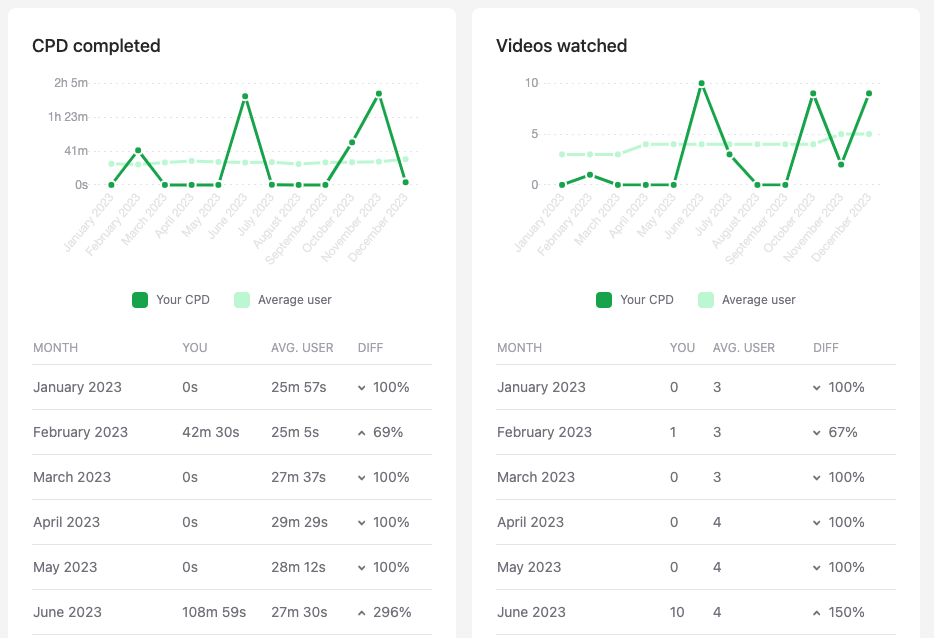Click the June 2023 peak point on CPD chart
Image resolution: width=934 pixels, height=638 pixels.
pyautogui.click(x=245, y=96)
